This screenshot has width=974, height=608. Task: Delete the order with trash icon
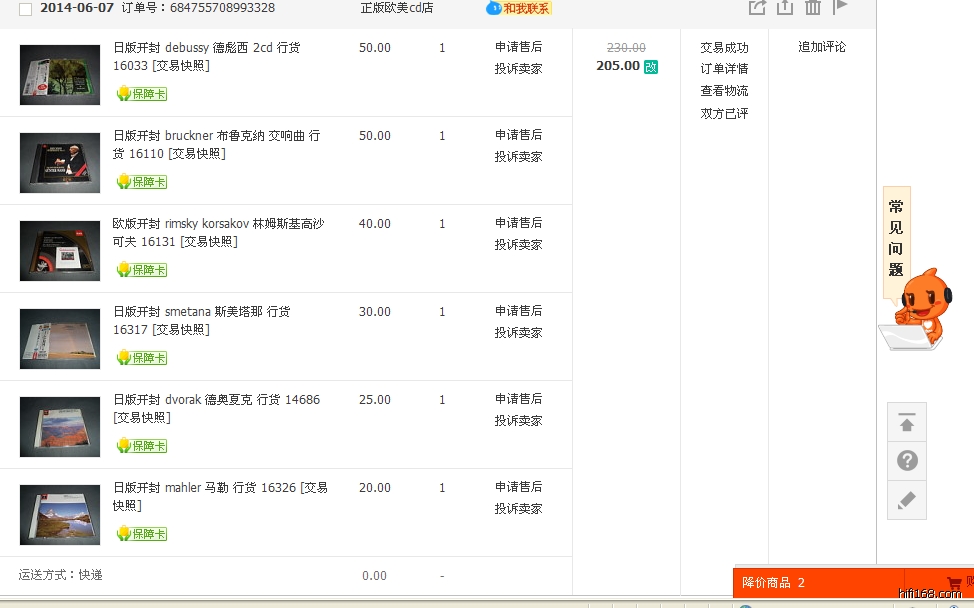813,7
